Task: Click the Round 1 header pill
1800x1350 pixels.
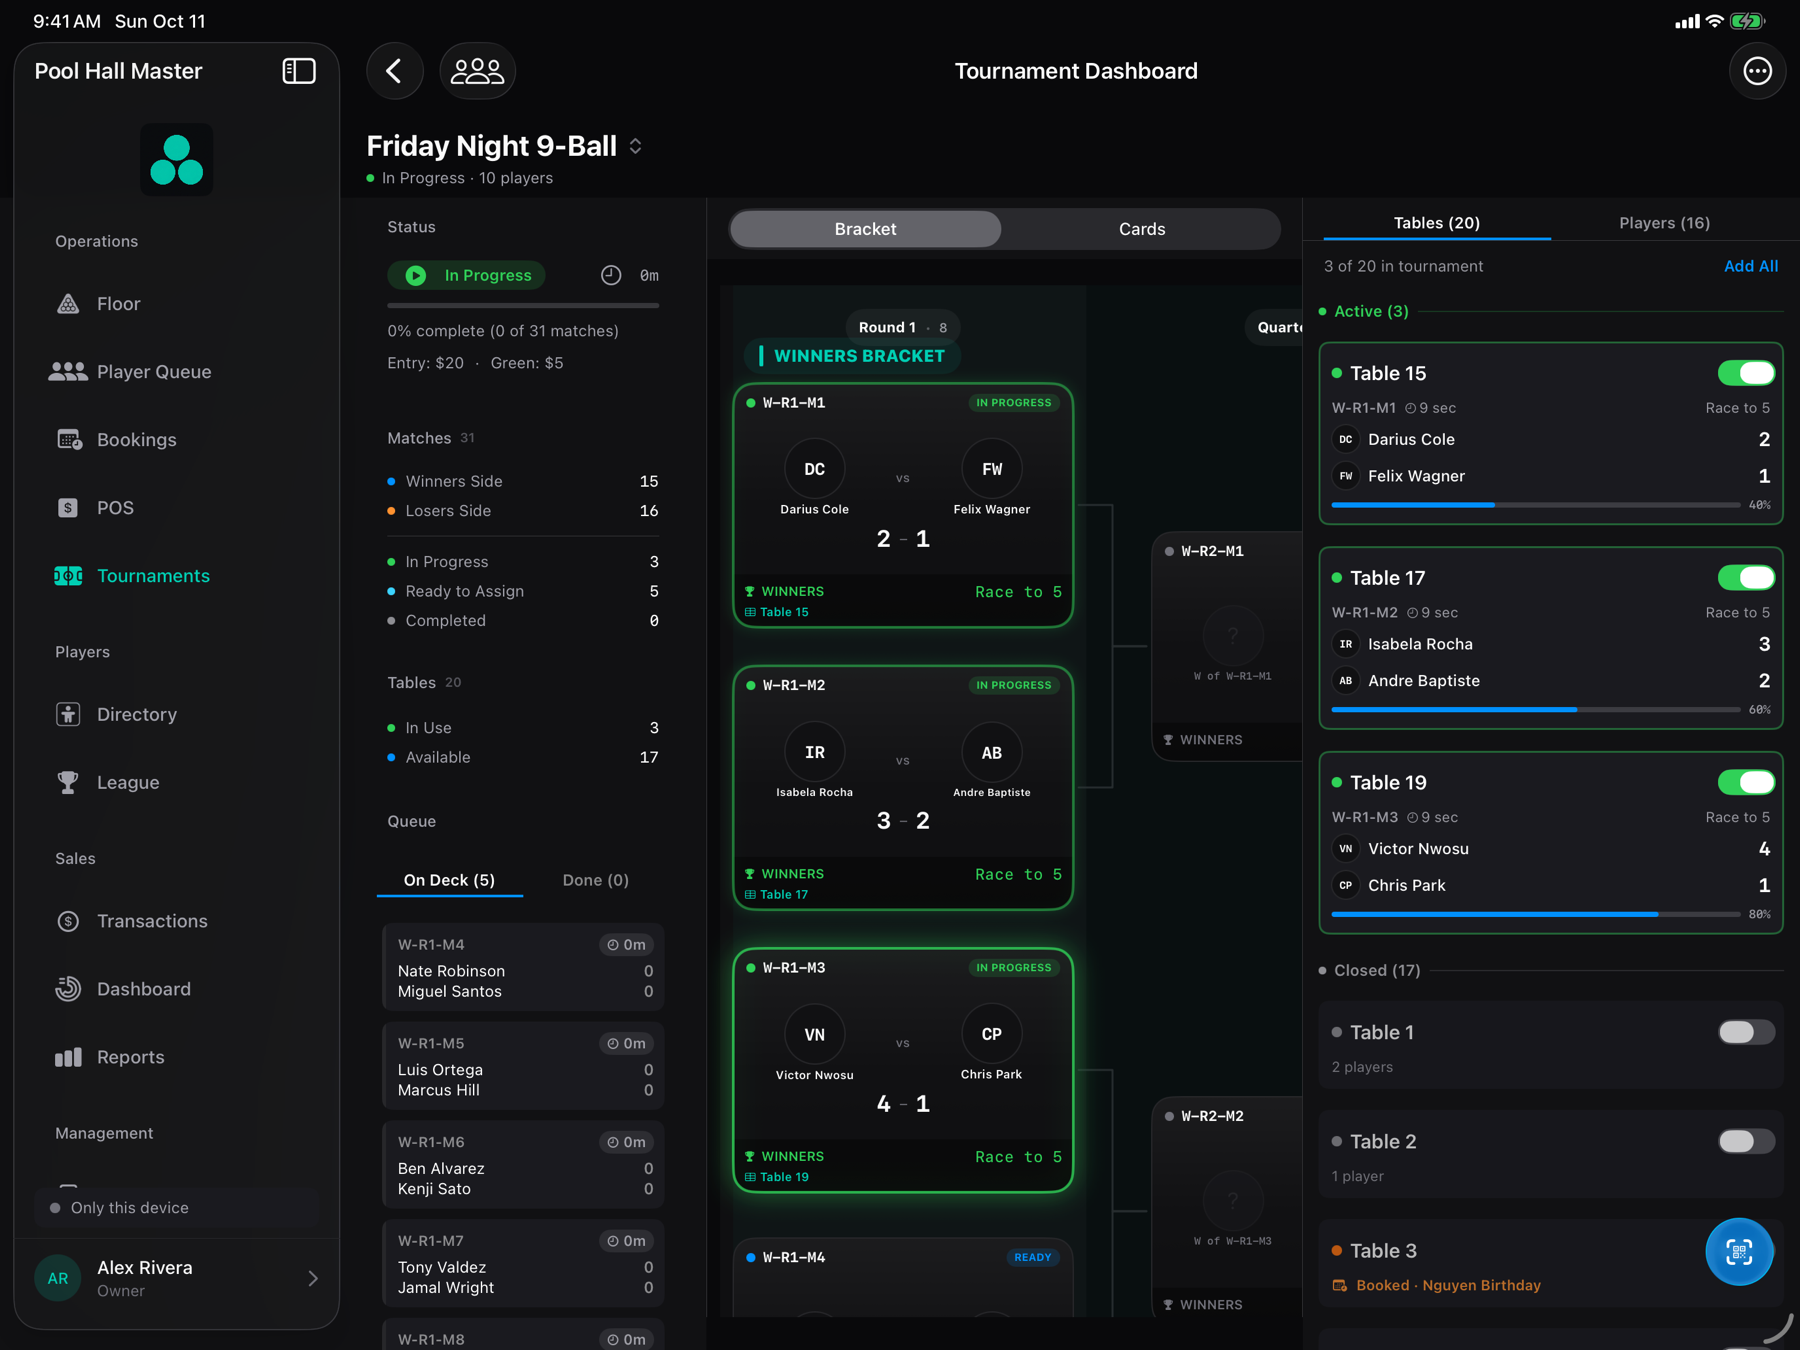Action: coord(903,327)
